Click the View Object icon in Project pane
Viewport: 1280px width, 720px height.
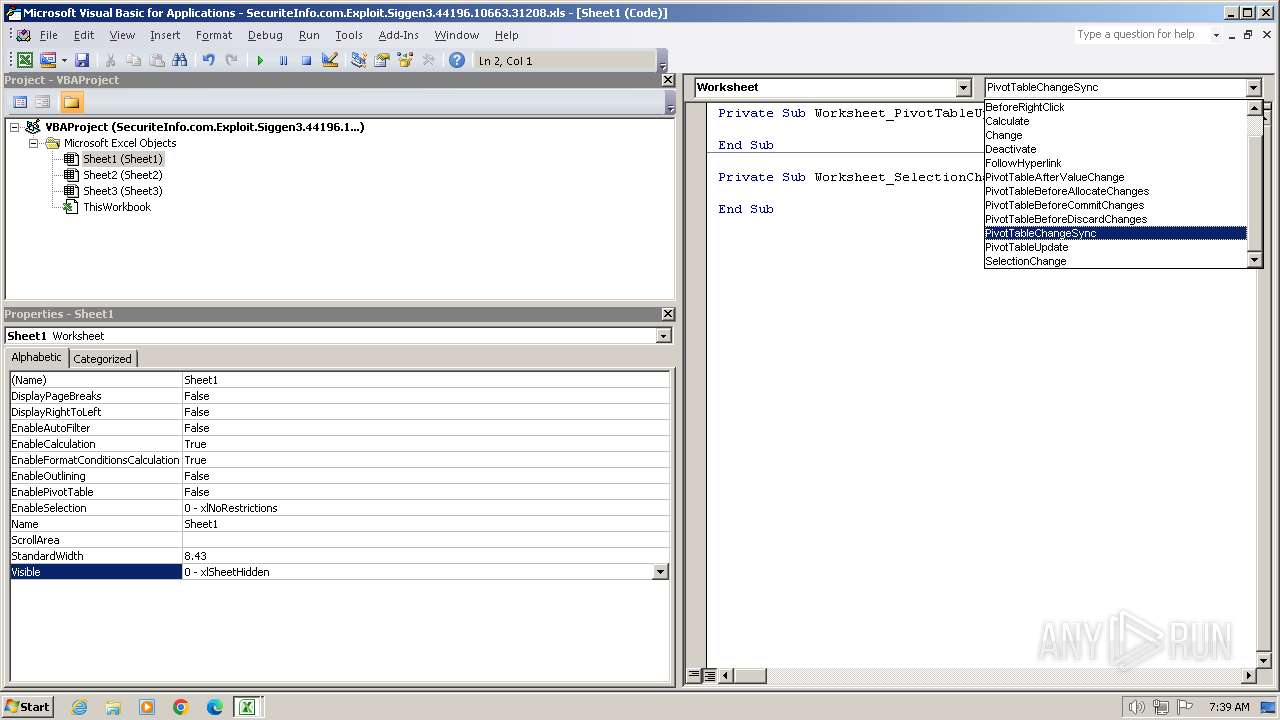pos(43,102)
